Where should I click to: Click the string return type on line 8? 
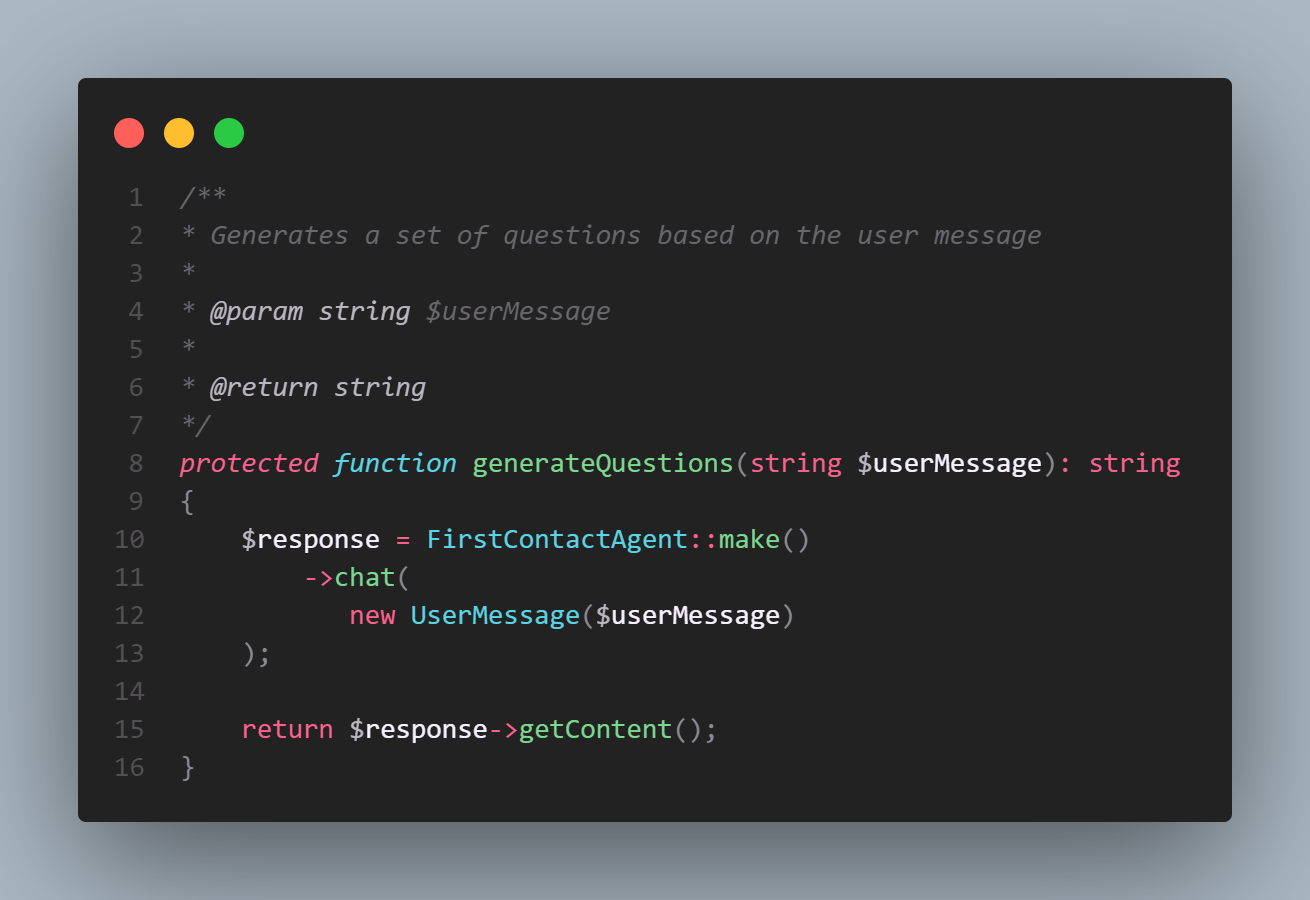click(x=1135, y=463)
